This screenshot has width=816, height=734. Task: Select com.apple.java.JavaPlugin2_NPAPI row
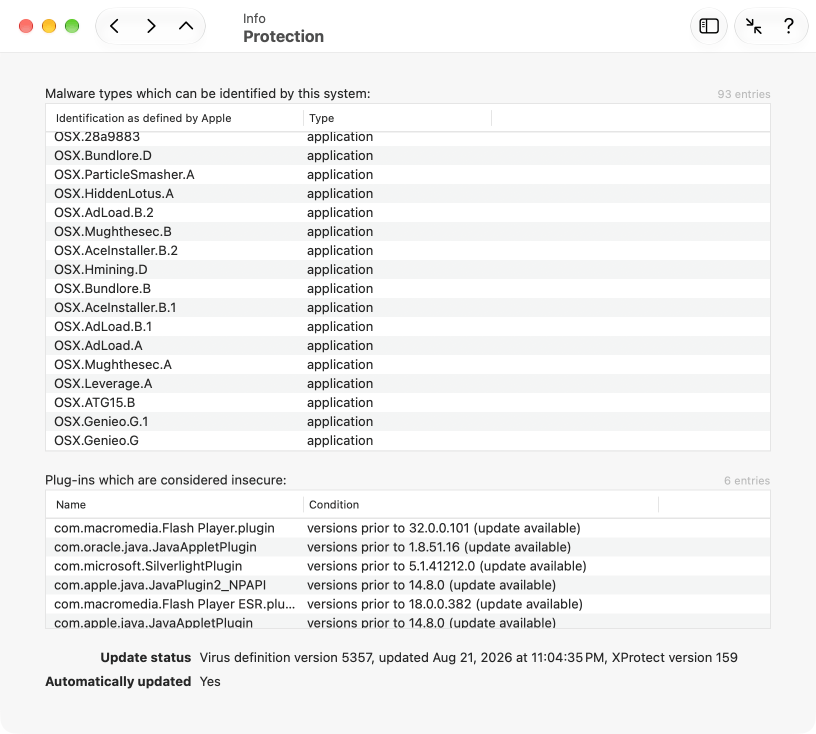coord(408,585)
